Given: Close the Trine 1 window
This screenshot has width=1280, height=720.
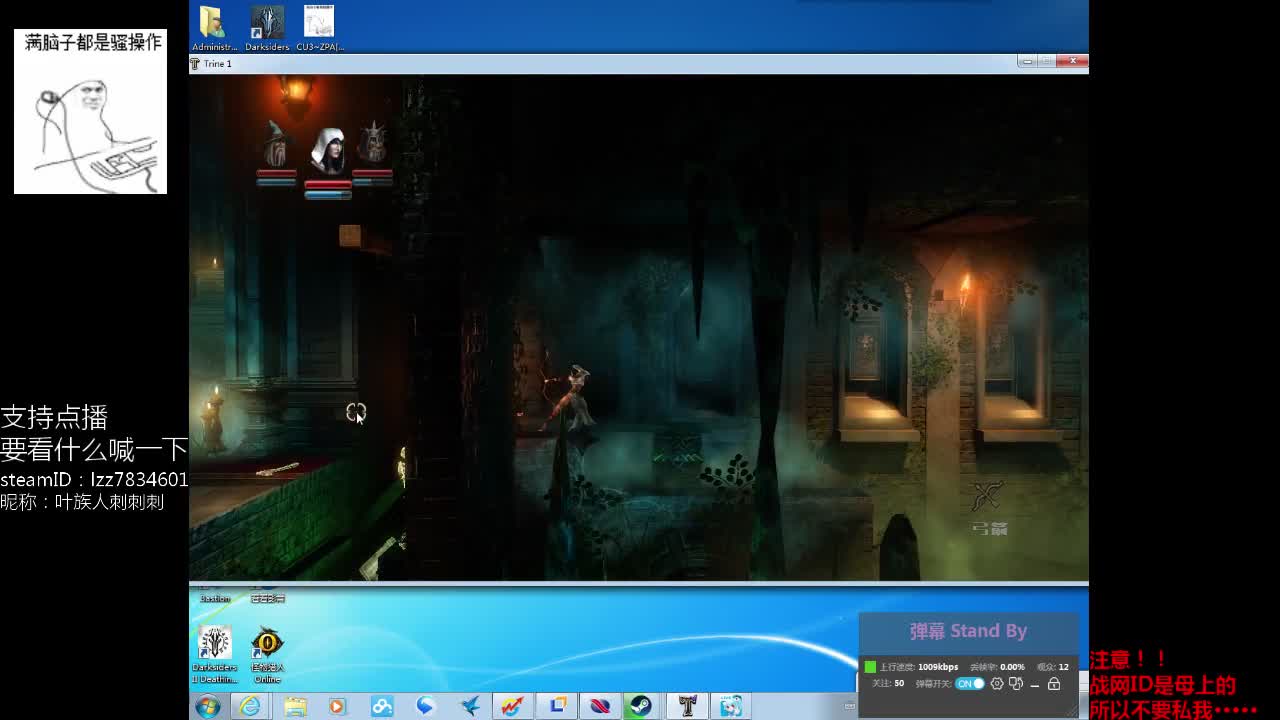Looking at the screenshot, I should pos(1073,62).
